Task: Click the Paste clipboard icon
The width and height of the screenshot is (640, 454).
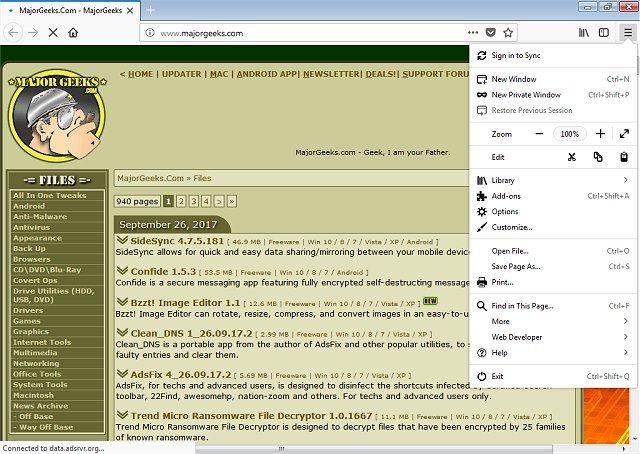Action: pos(624,157)
